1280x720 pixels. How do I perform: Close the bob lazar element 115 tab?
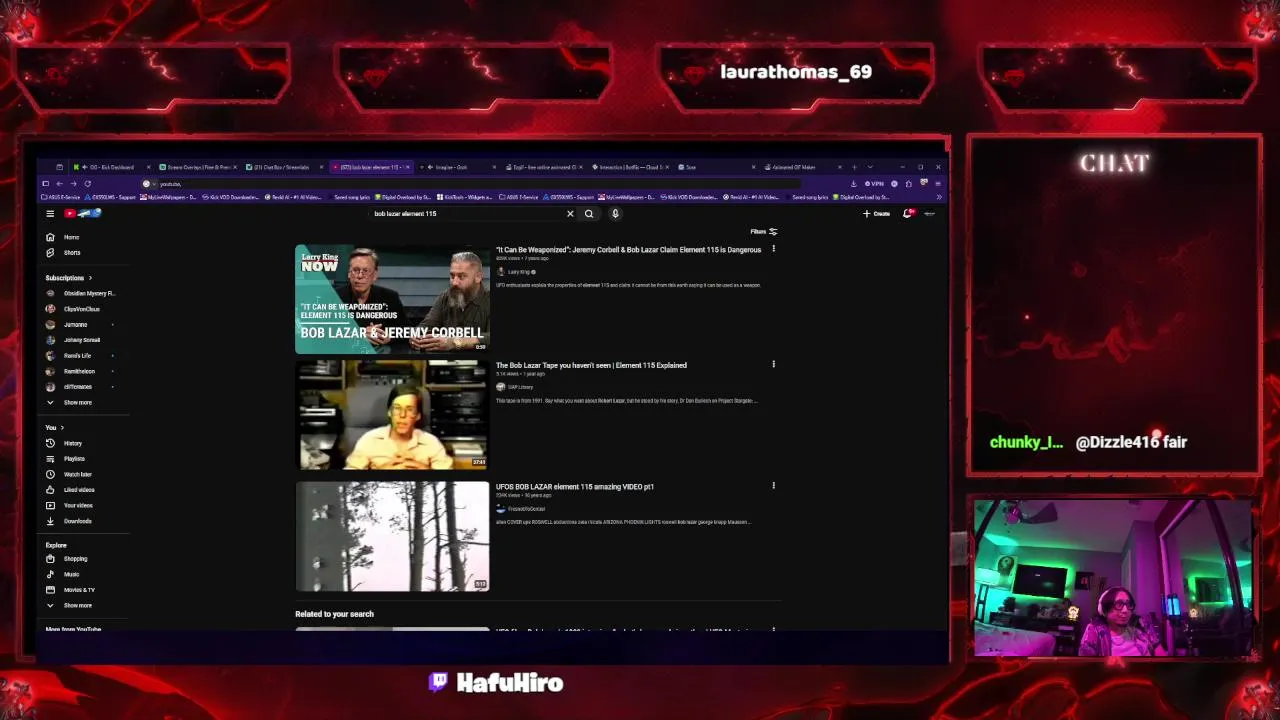pyautogui.click(x=408, y=167)
